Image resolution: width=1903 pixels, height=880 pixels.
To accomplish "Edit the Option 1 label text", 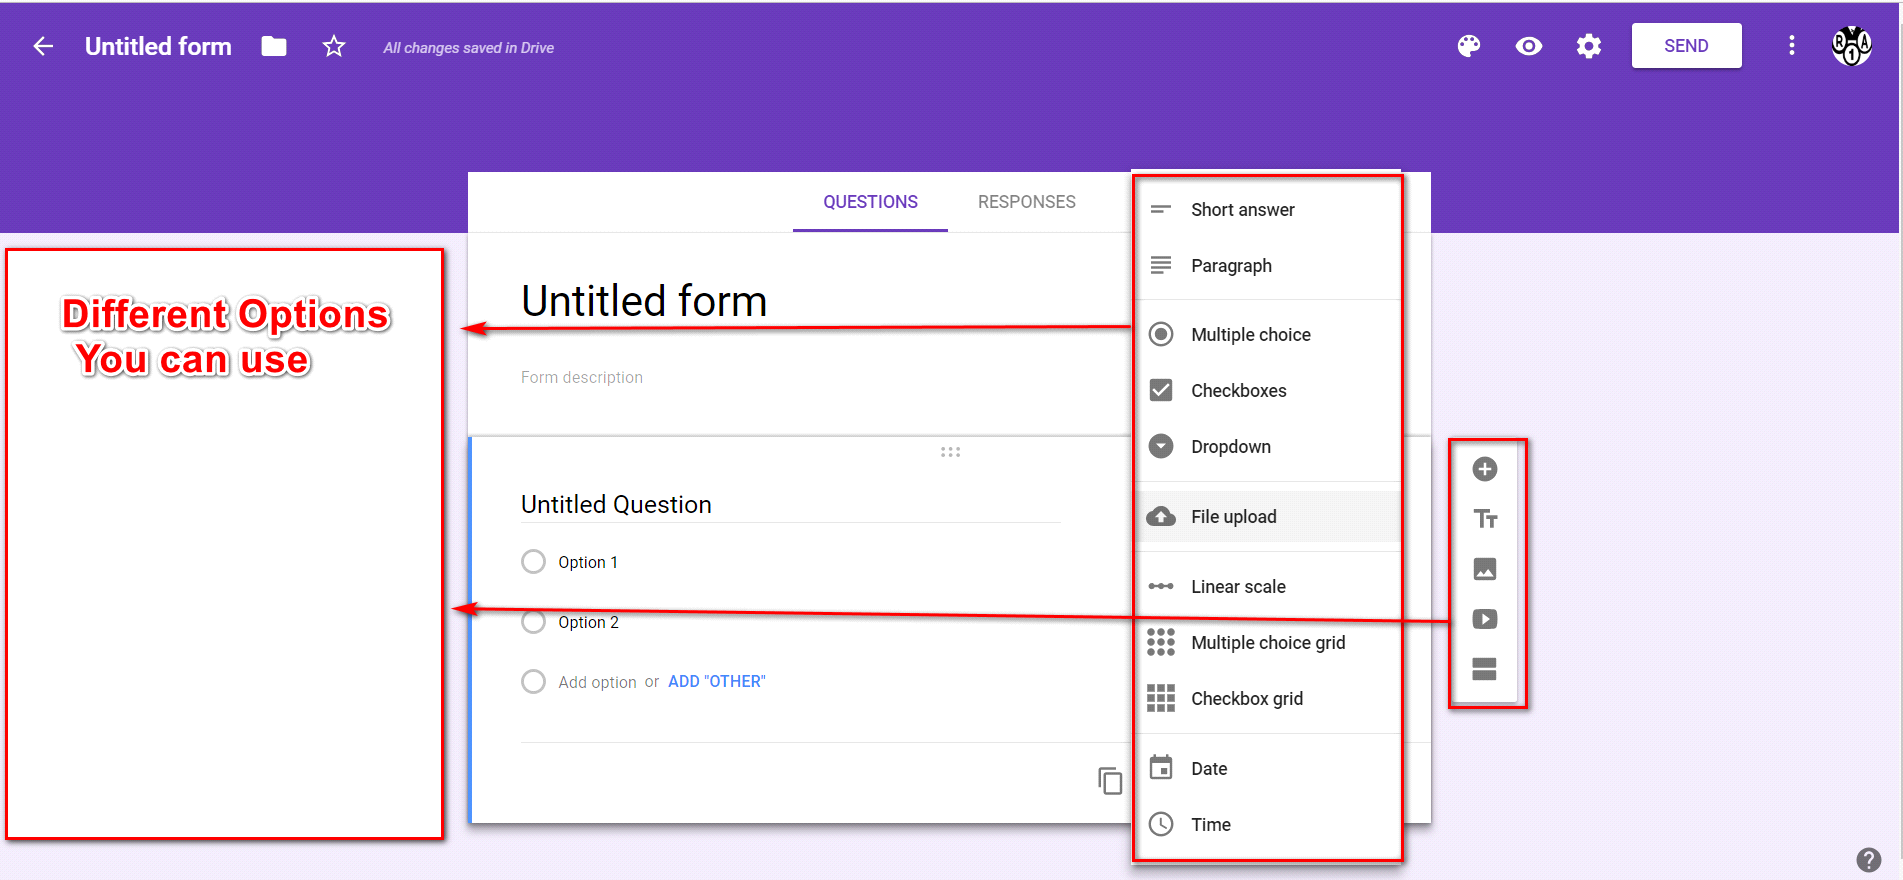I will point(588,562).
